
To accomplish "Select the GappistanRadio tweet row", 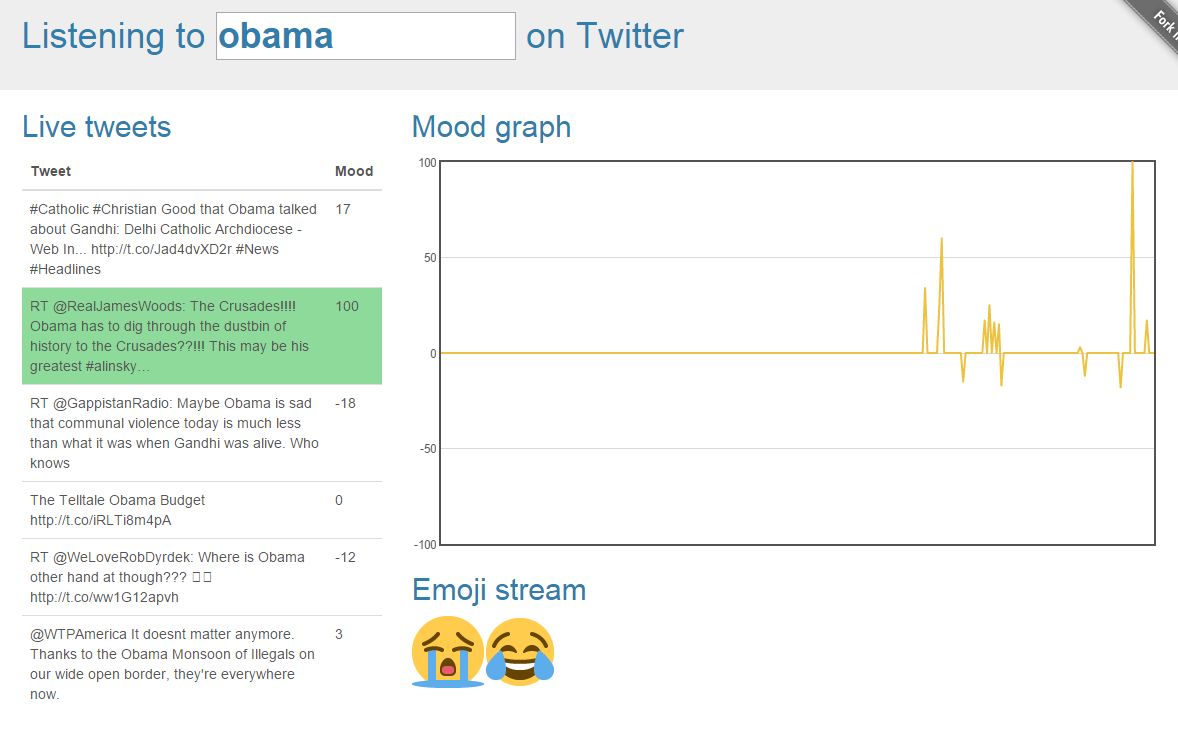I will (x=202, y=433).
